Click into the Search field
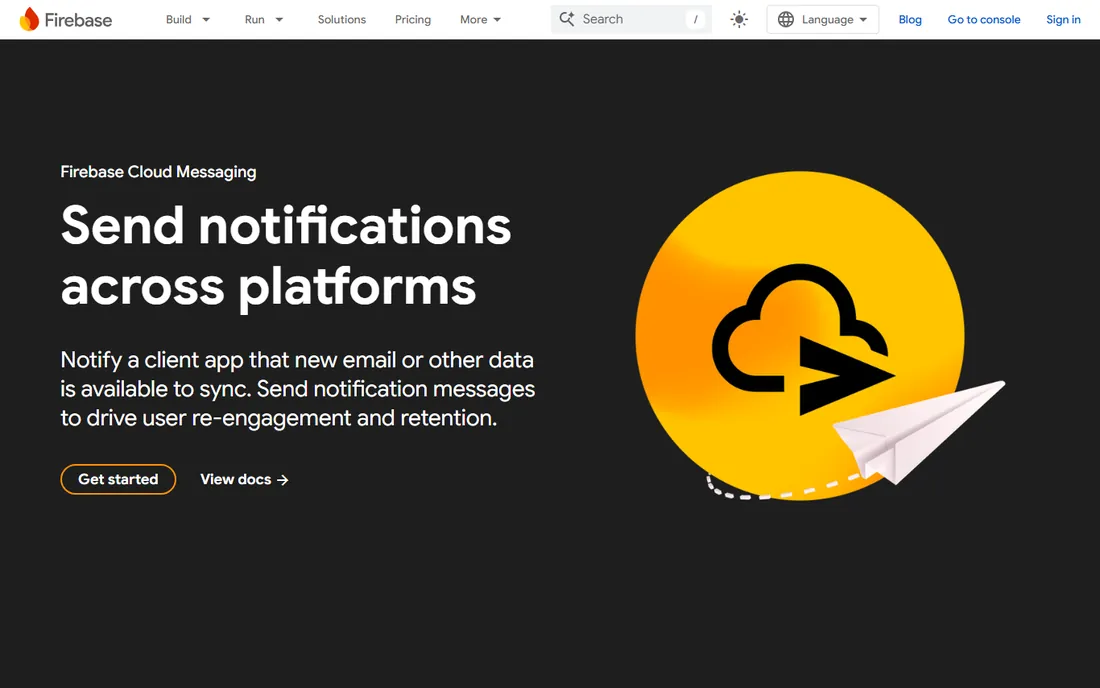Viewport: 1100px width, 688px height. 631,20
